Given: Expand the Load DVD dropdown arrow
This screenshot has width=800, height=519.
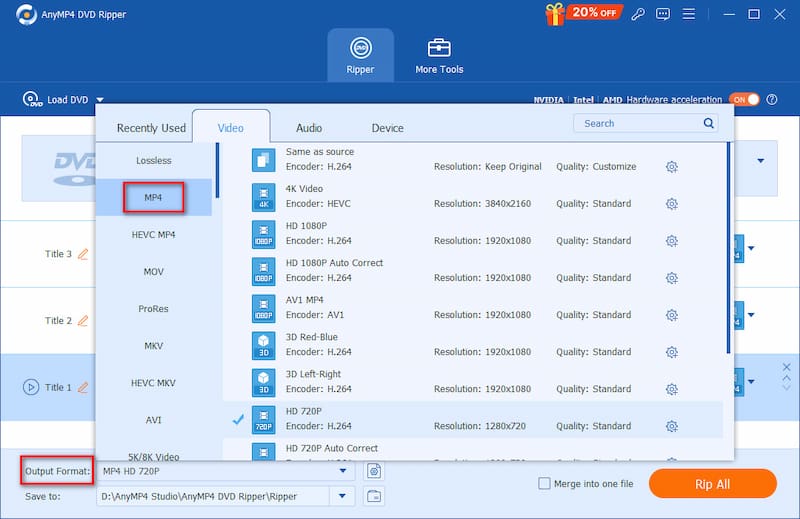Looking at the screenshot, I should click(x=100, y=100).
